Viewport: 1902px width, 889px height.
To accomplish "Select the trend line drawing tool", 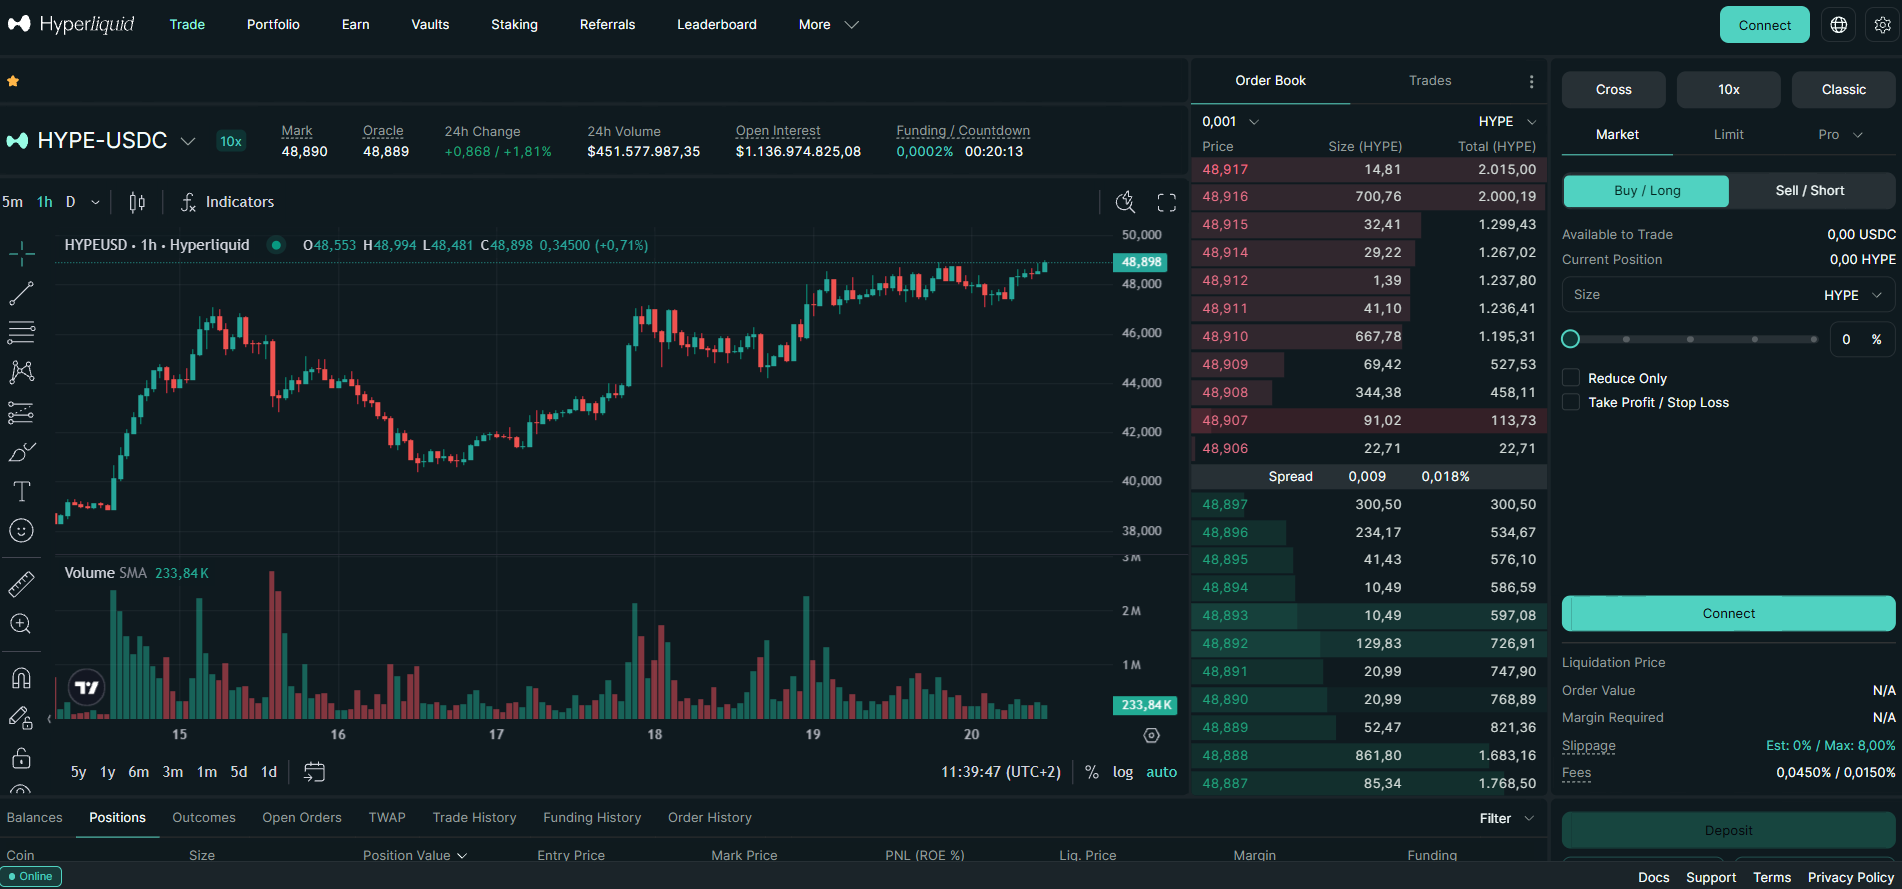I will click(x=21, y=294).
